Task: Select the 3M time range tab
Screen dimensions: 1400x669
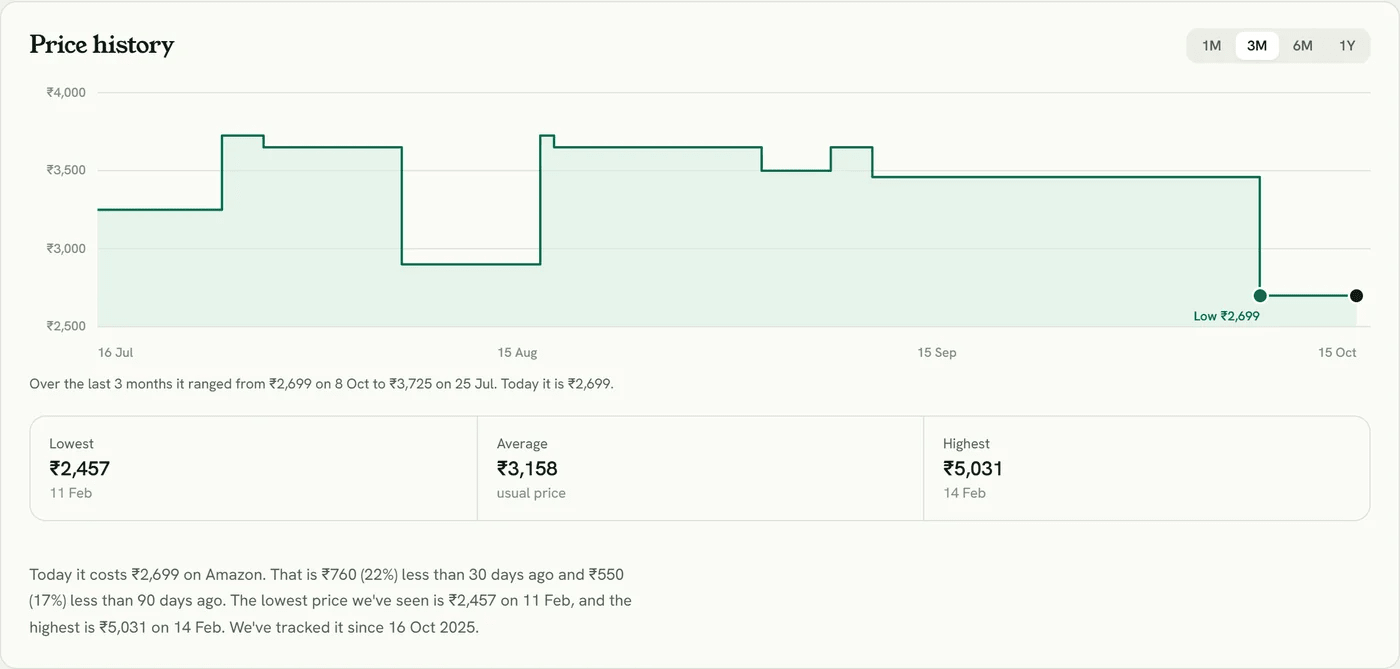Action: (1257, 46)
